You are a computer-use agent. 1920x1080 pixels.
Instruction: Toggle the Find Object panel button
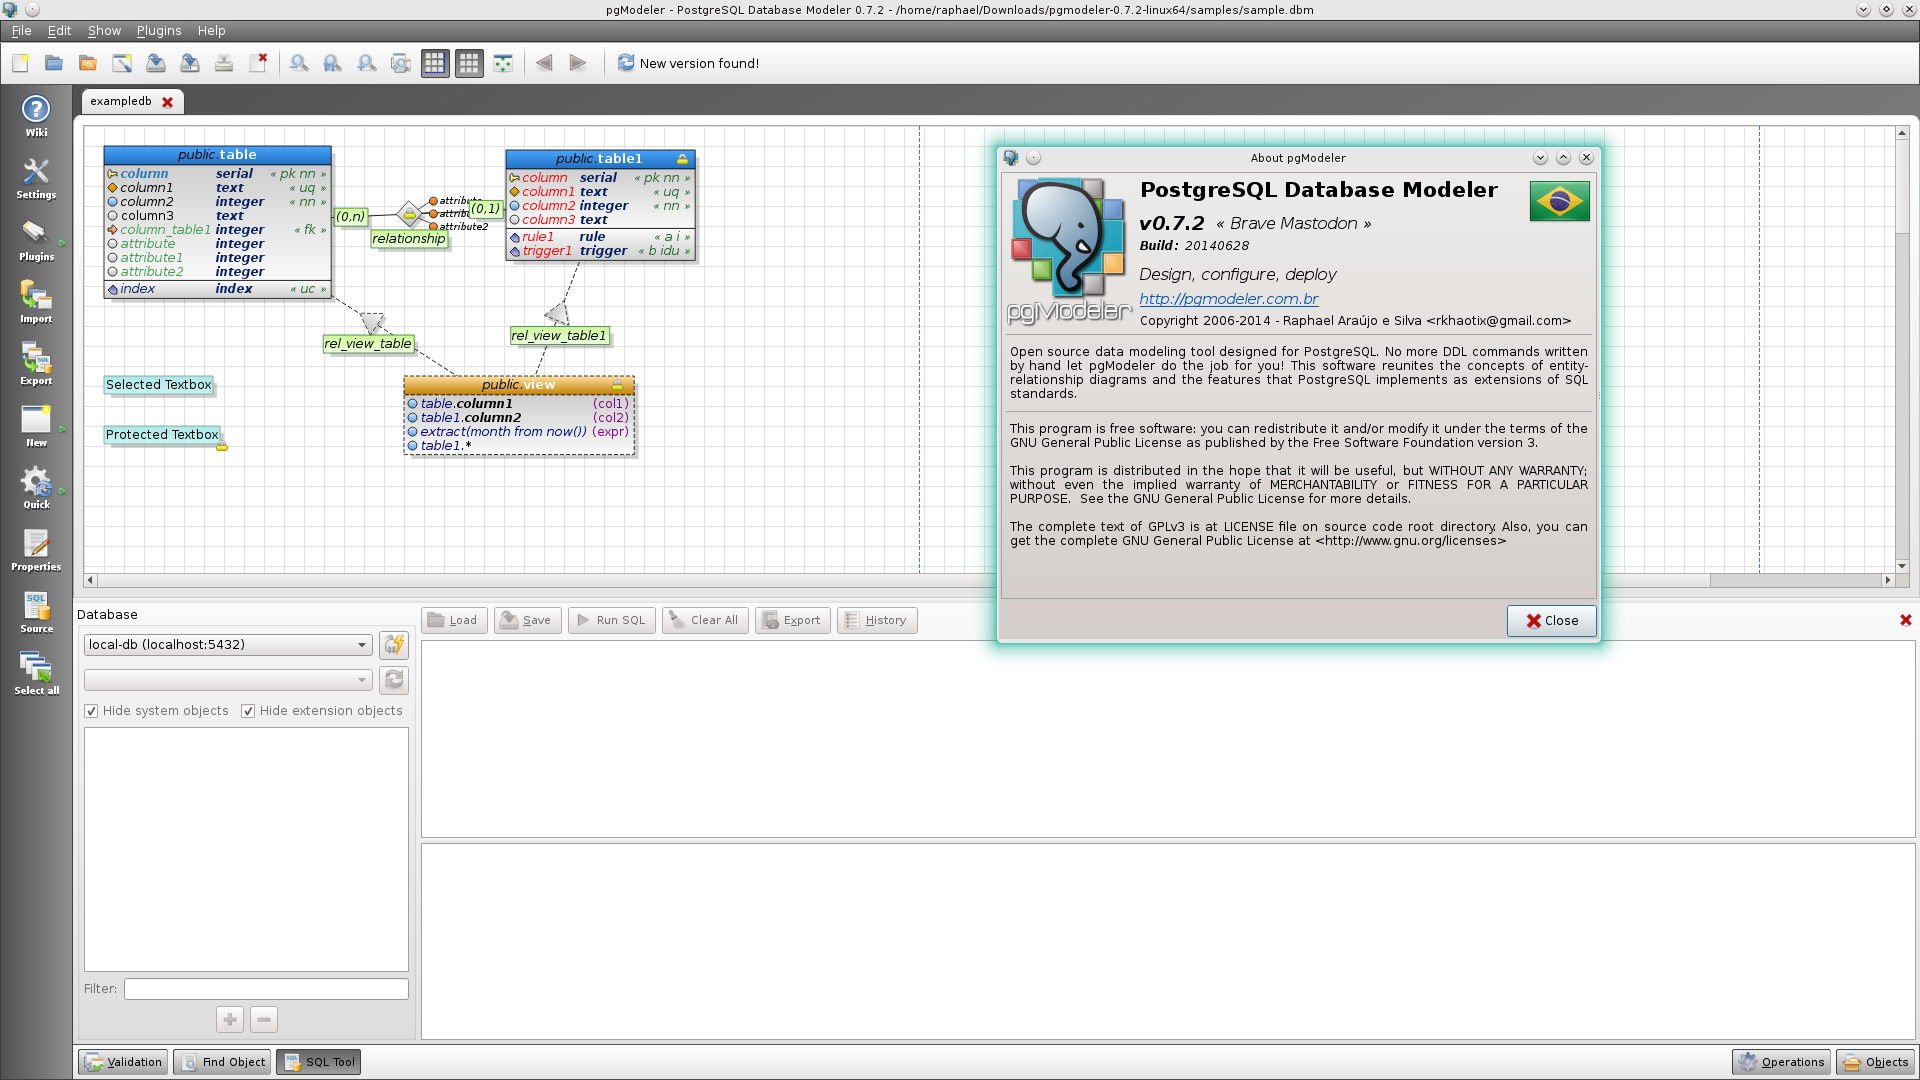click(222, 1062)
